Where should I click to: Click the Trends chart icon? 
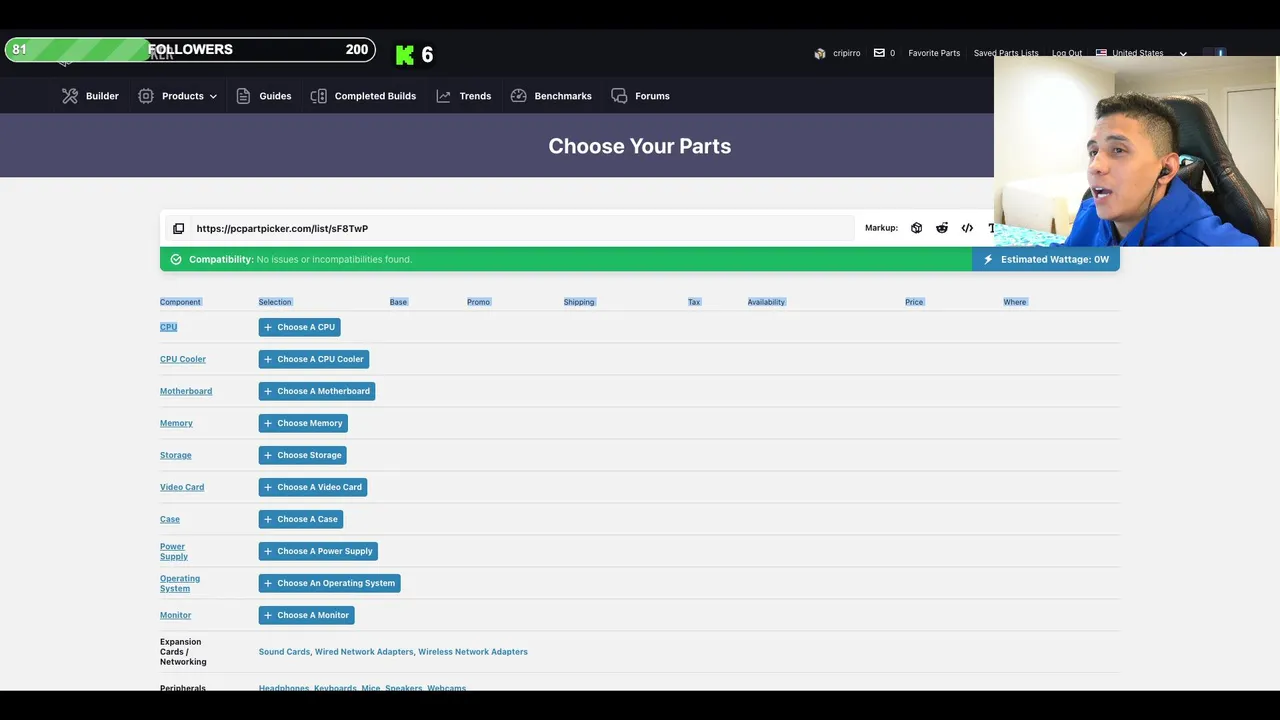click(443, 96)
